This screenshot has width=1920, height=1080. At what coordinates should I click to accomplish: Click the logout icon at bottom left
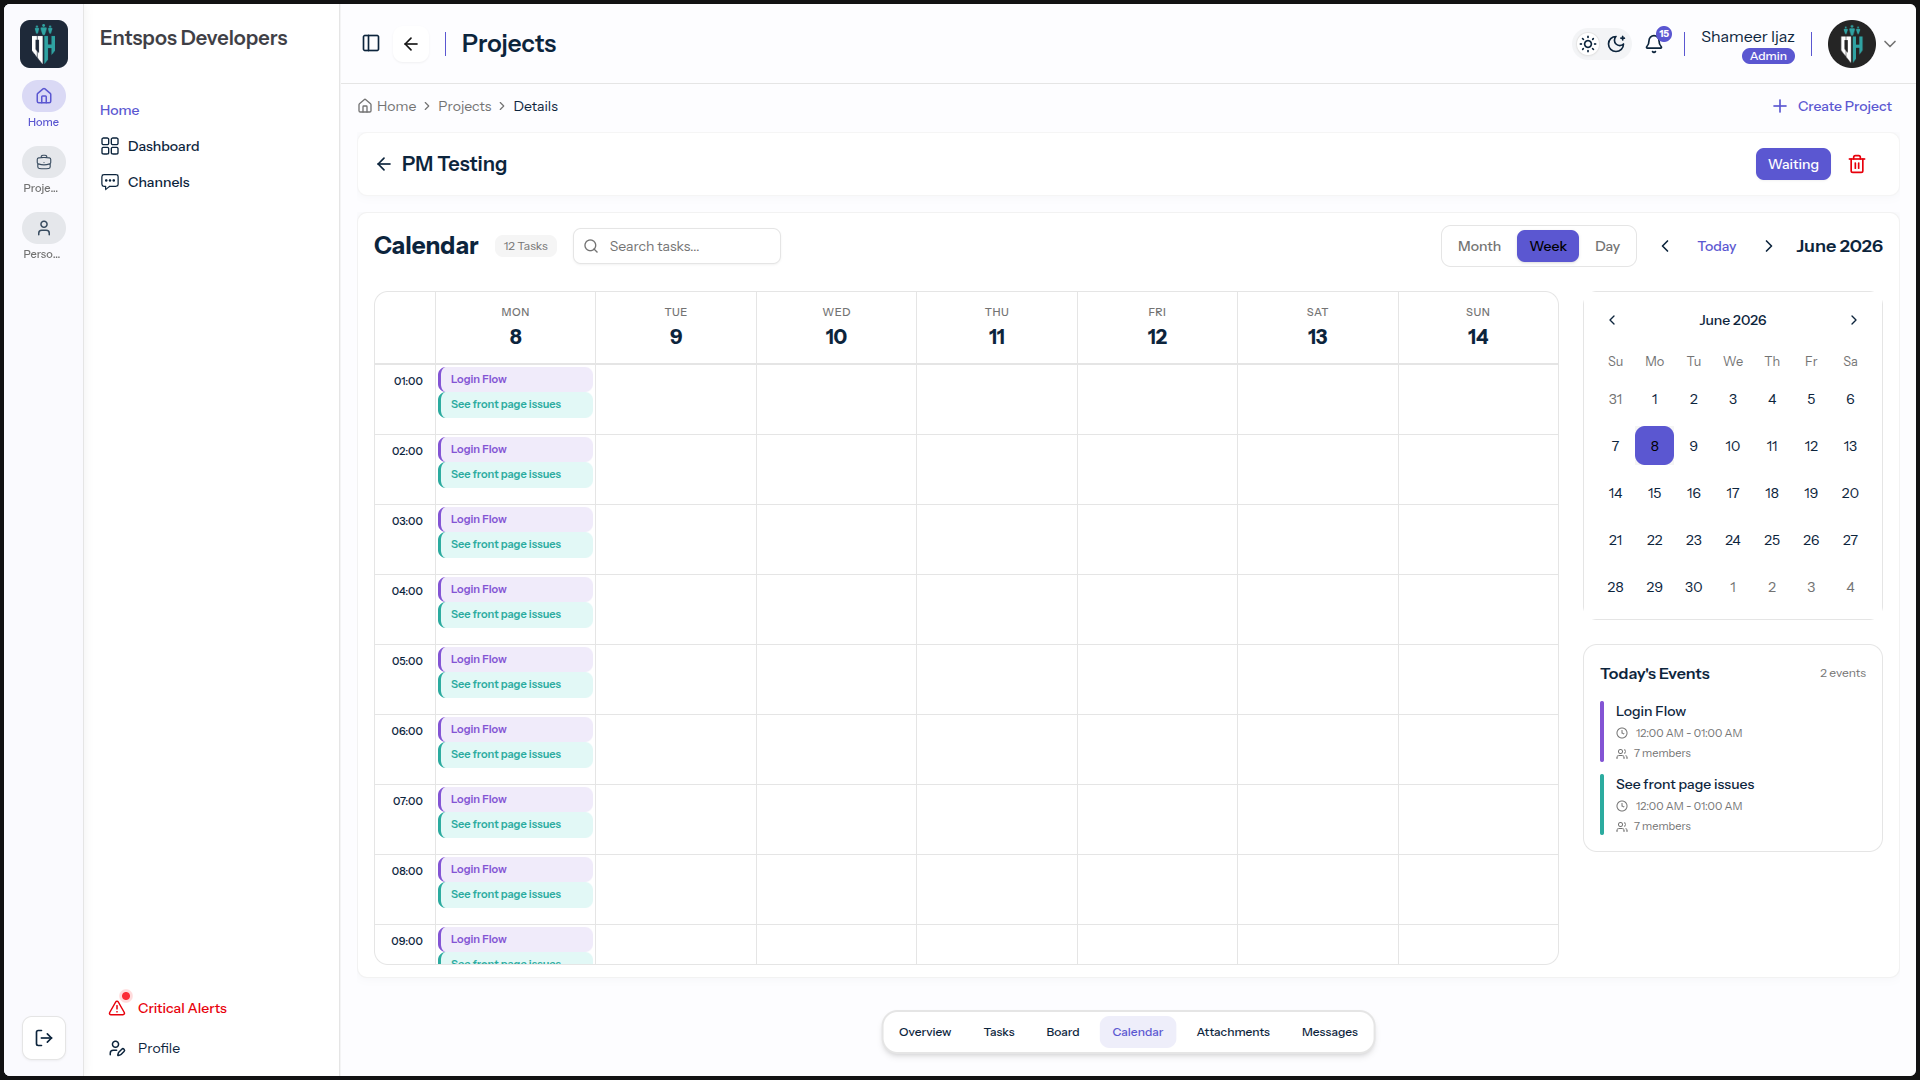tap(44, 1038)
